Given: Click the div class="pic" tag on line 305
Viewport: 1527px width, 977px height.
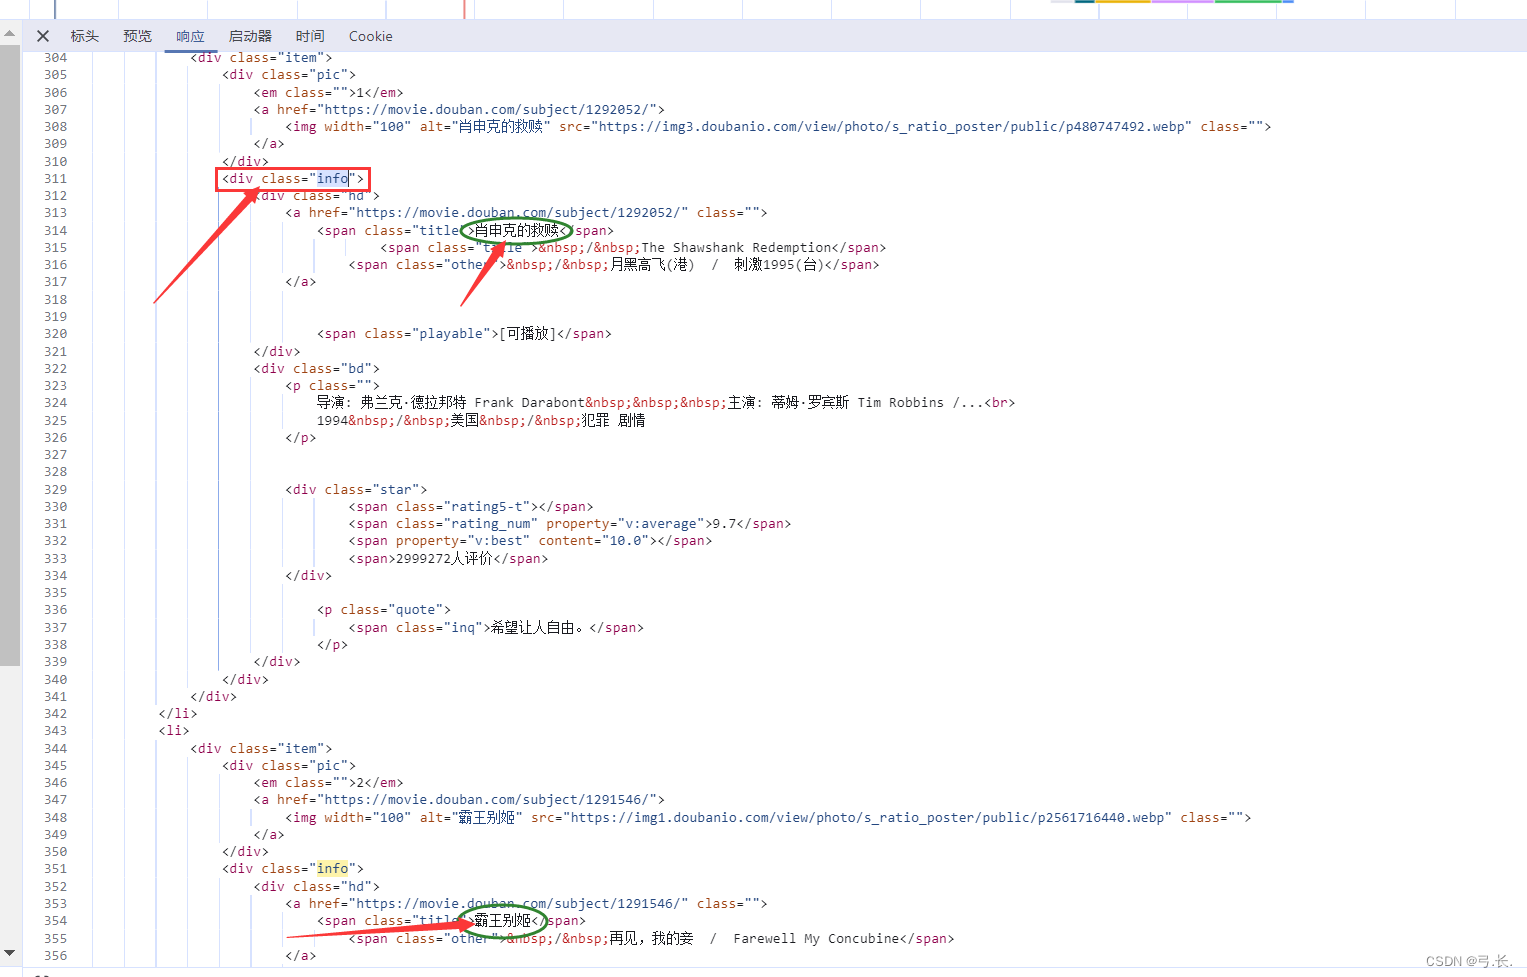Looking at the screenshot, I should point(289,75).
